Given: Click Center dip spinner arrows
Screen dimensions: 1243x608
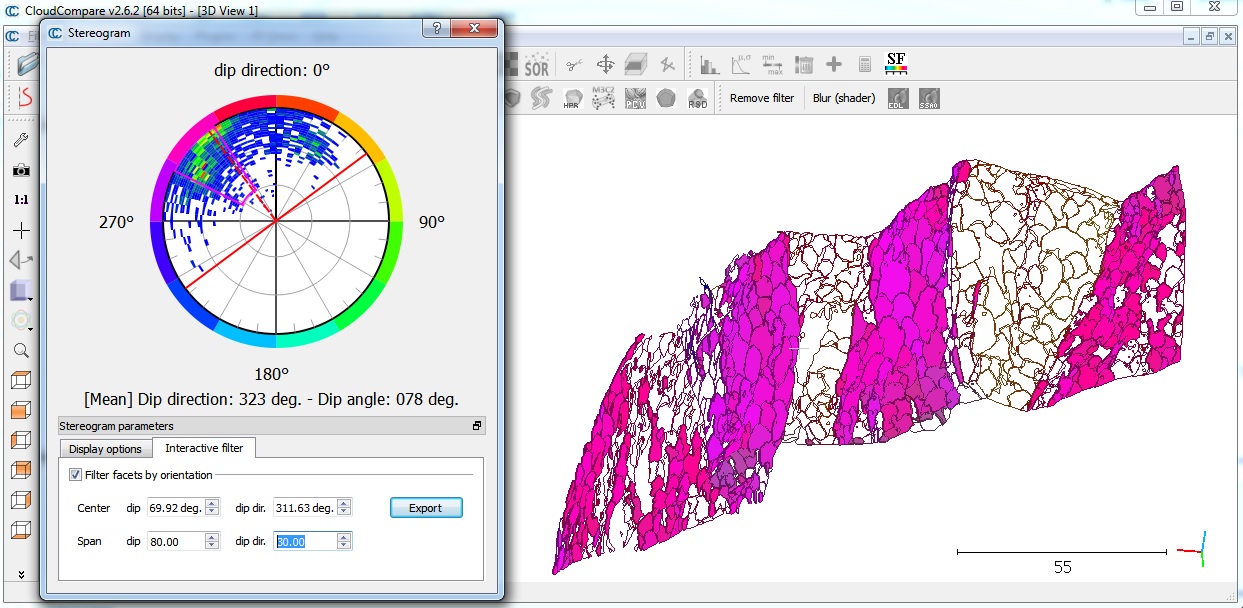Looking at the screenshot, I should 212,508.
